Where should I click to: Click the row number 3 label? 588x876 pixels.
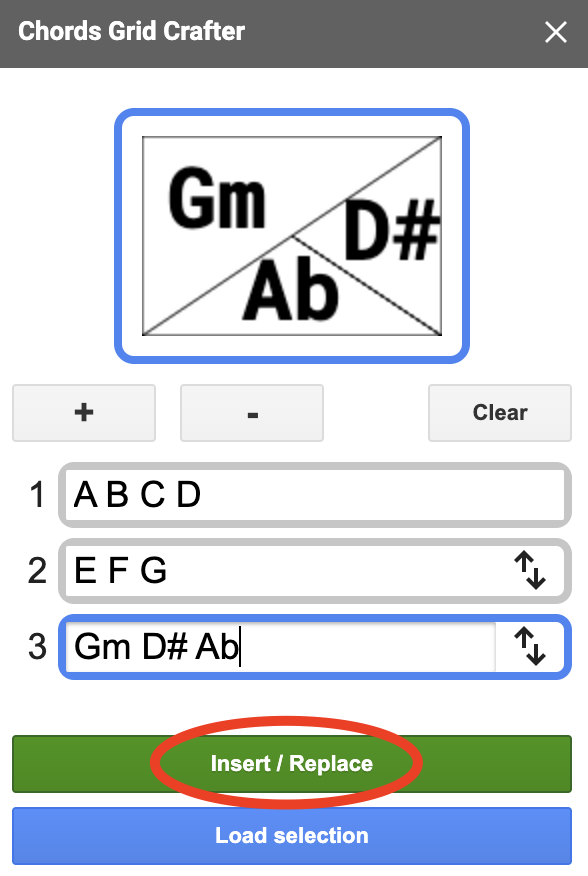click(x=37, y=647)
